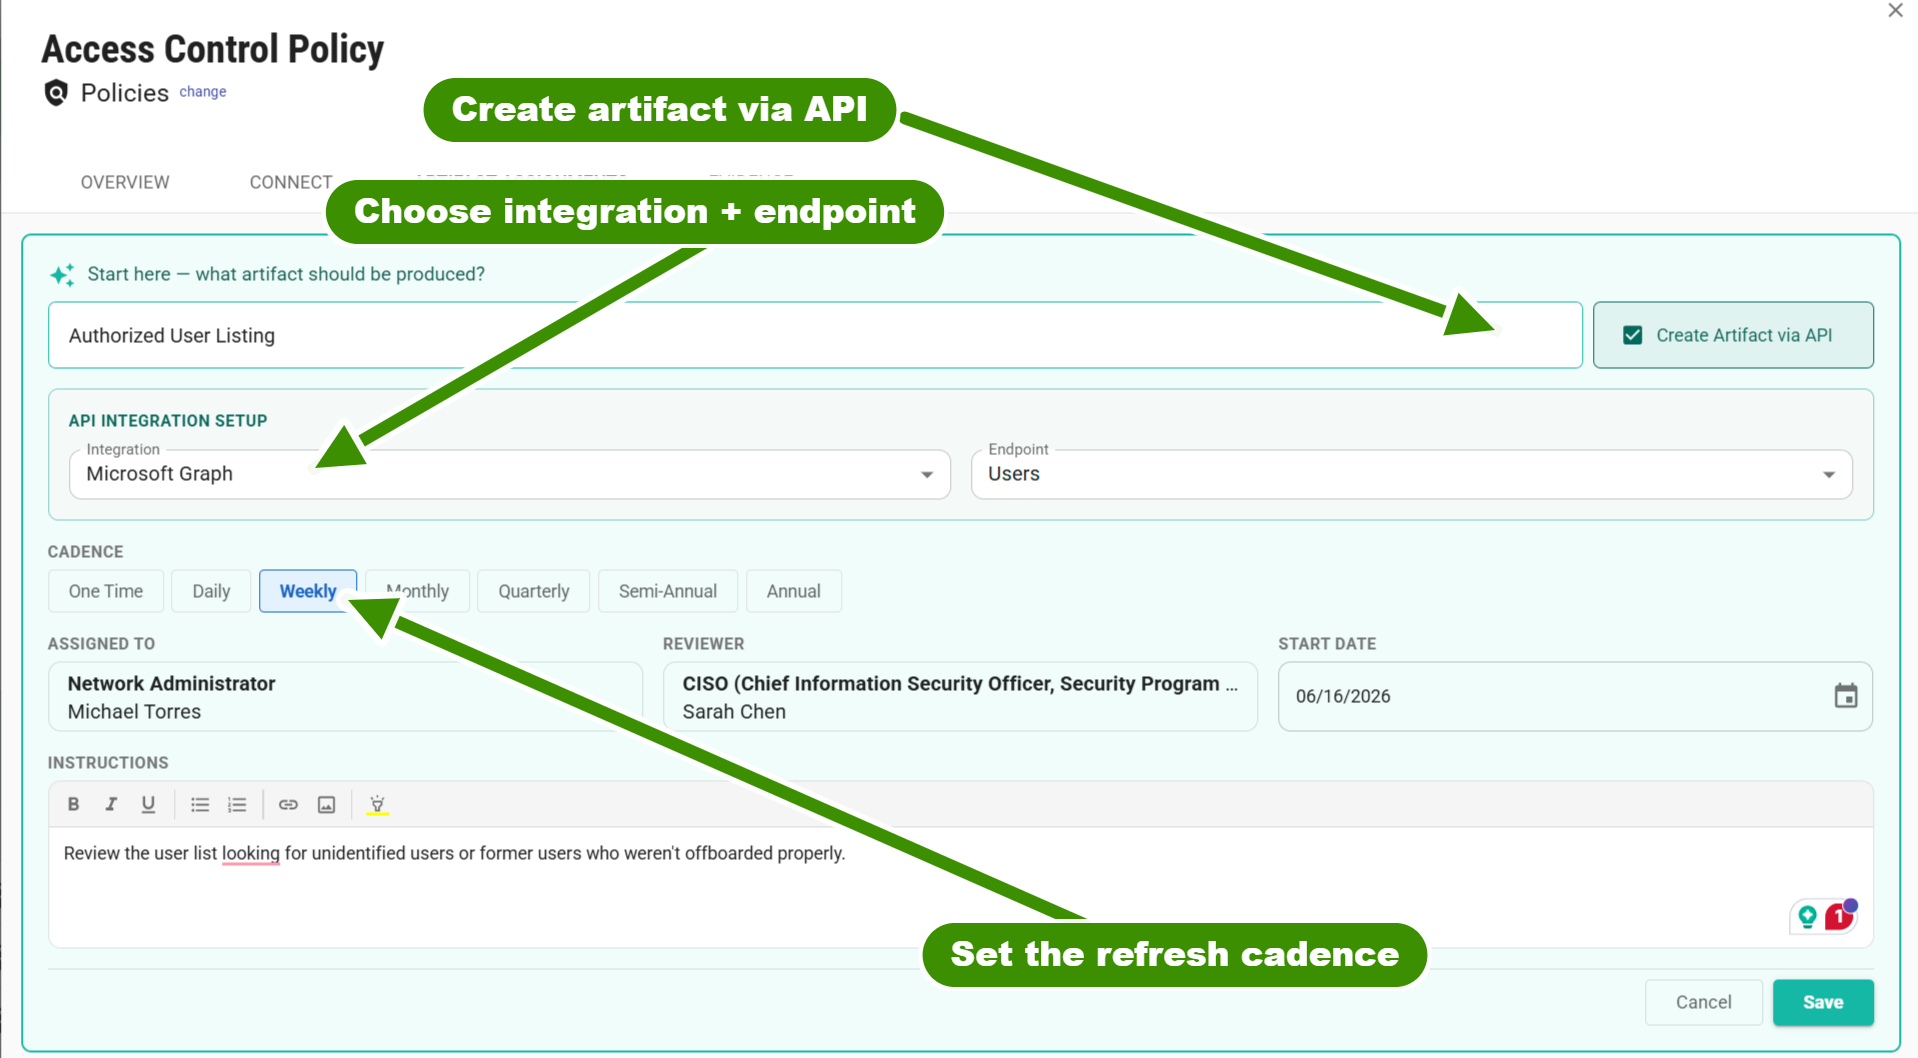Click the green lightbulb suggestion icon

(1807, 916)
